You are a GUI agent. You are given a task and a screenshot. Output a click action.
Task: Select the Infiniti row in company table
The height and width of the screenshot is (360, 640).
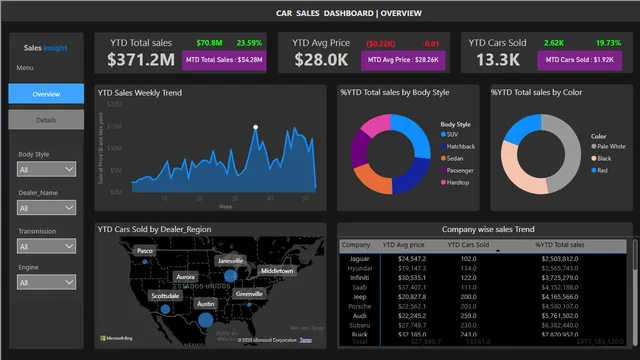click(483, 278)
